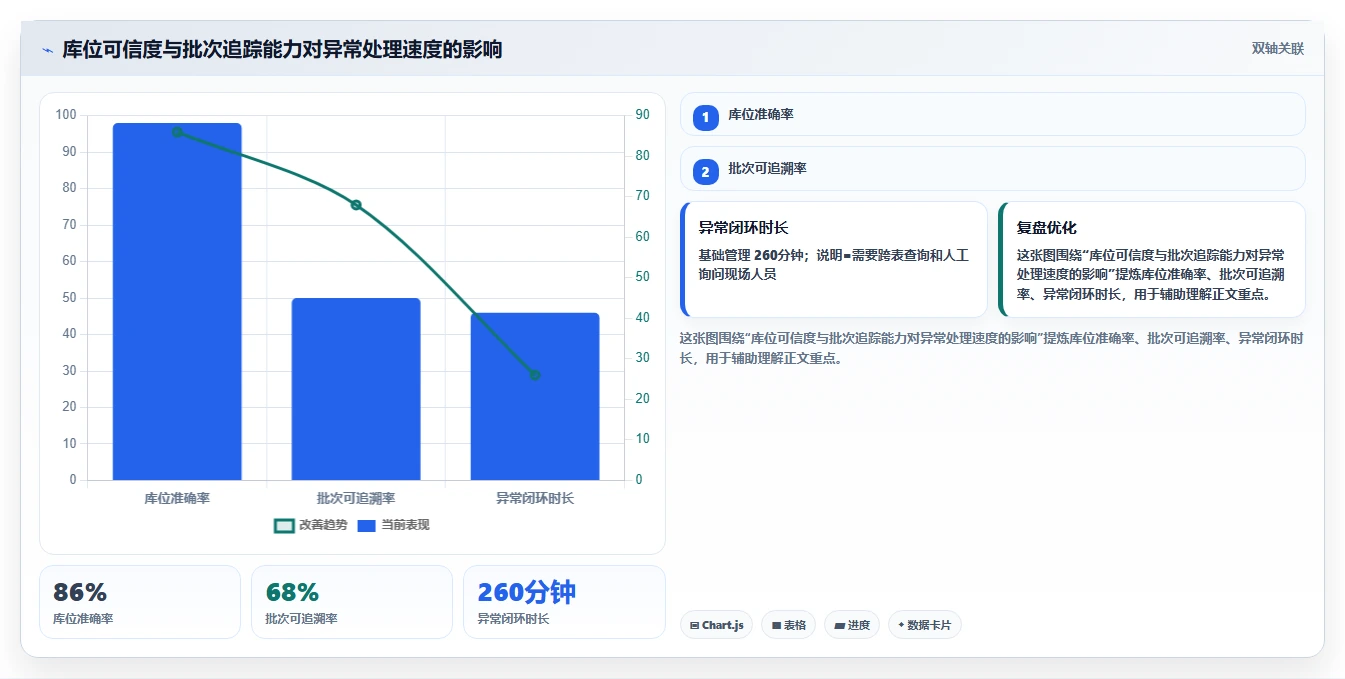Open the 异常闭环时长 info card

click(x=834, y=259)
